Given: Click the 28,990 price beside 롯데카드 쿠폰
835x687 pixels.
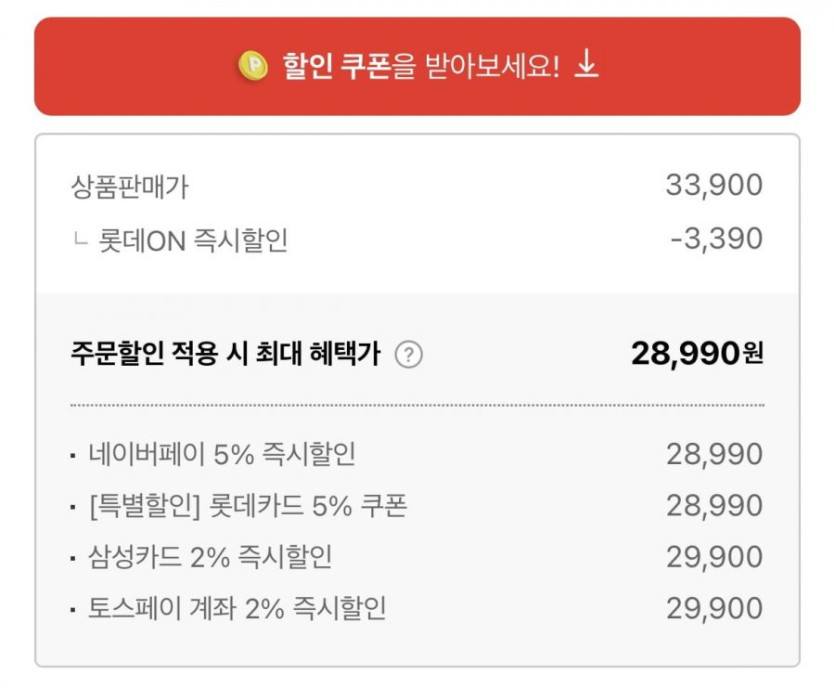Looking at the screenshot, I should point(714,506).
